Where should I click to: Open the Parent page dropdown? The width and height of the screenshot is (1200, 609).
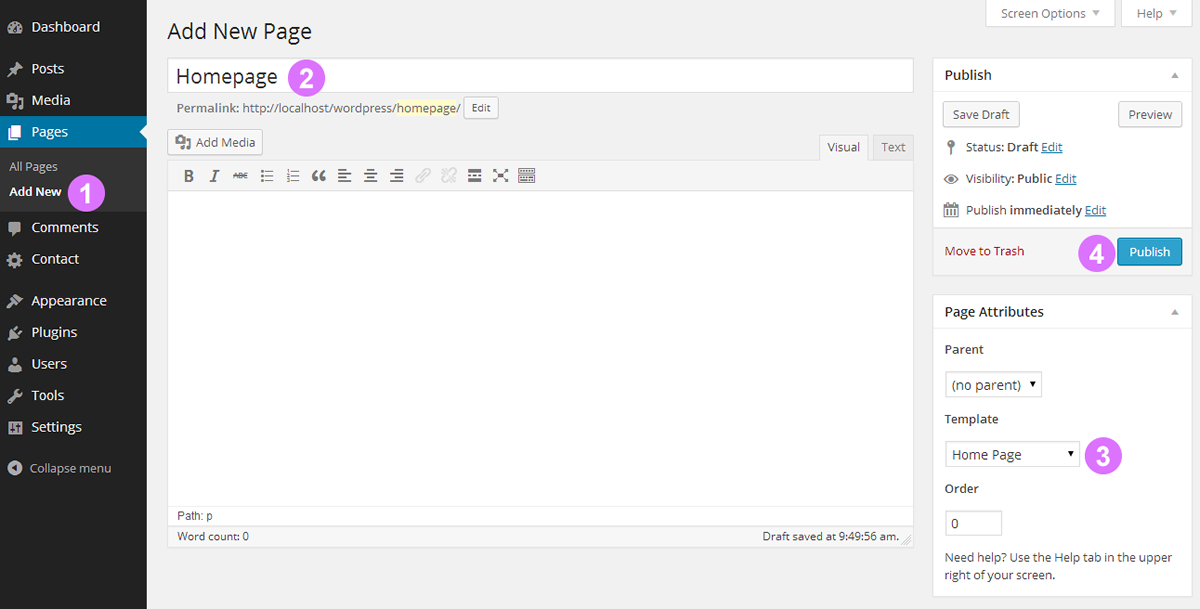tap(993, 385)
